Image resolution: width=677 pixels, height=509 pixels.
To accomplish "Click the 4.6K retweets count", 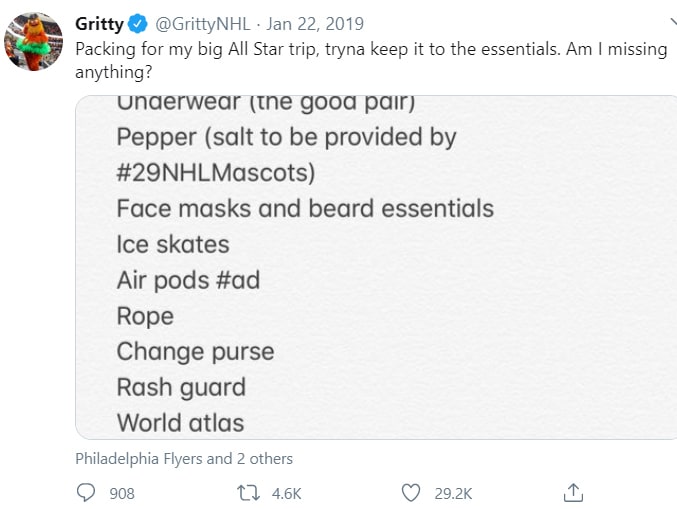I will click(286, 493).
